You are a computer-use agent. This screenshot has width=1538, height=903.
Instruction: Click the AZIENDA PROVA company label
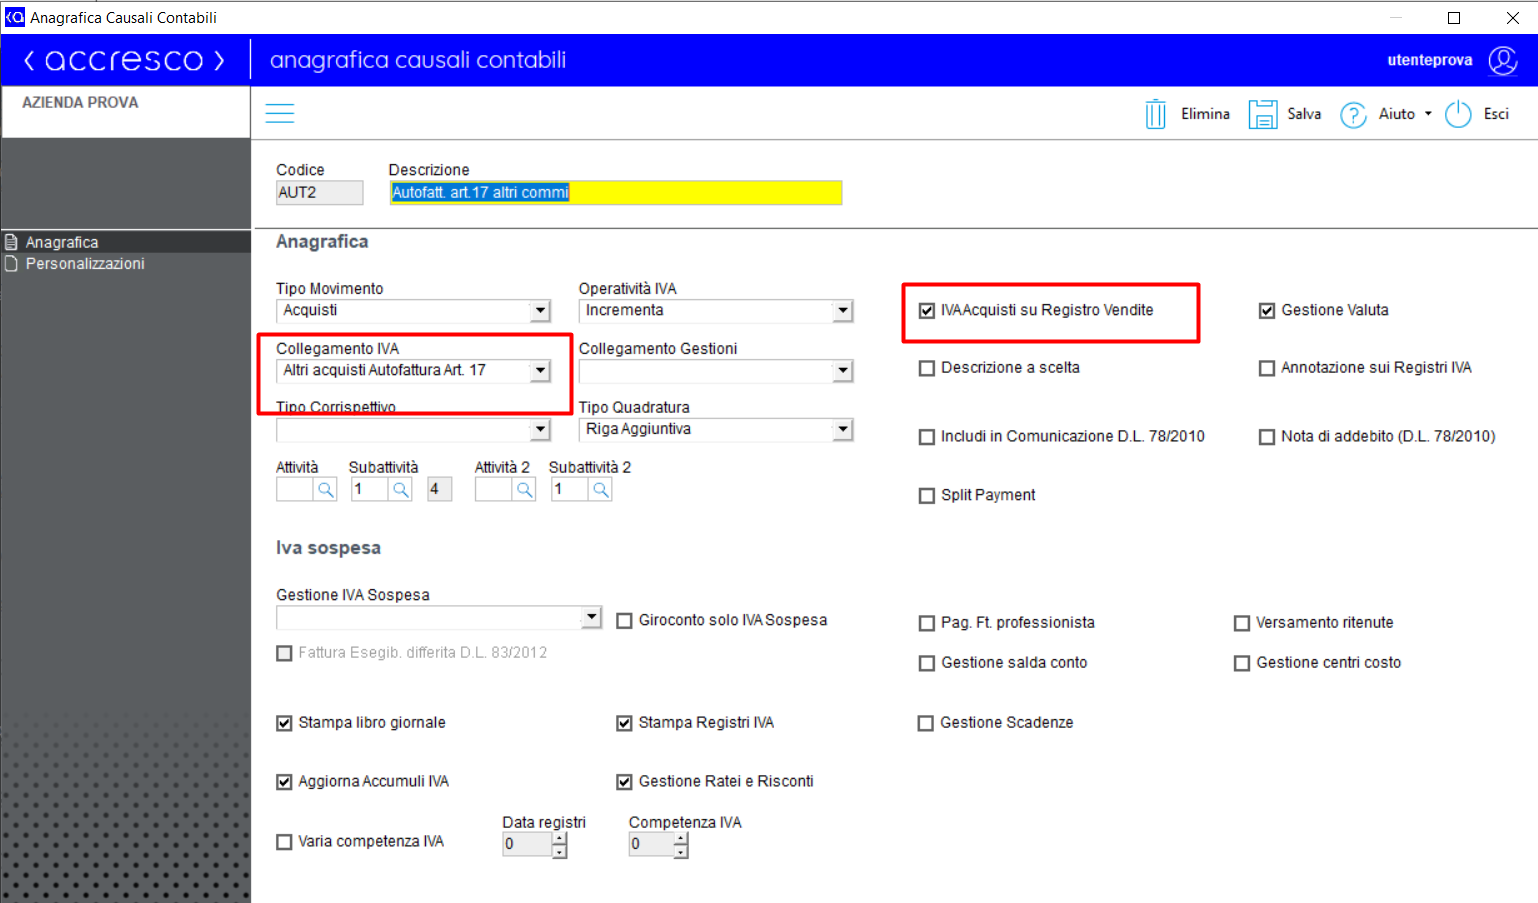[x=80, y=103]
